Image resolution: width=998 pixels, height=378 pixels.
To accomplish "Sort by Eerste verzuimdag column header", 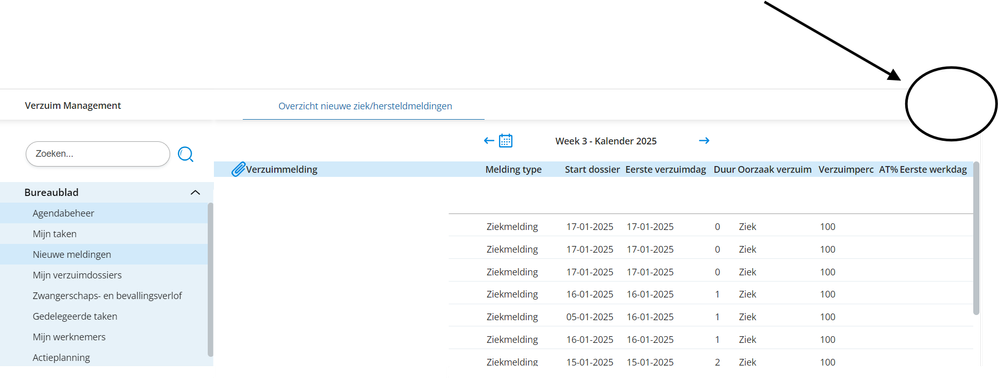I will point(665,169).
